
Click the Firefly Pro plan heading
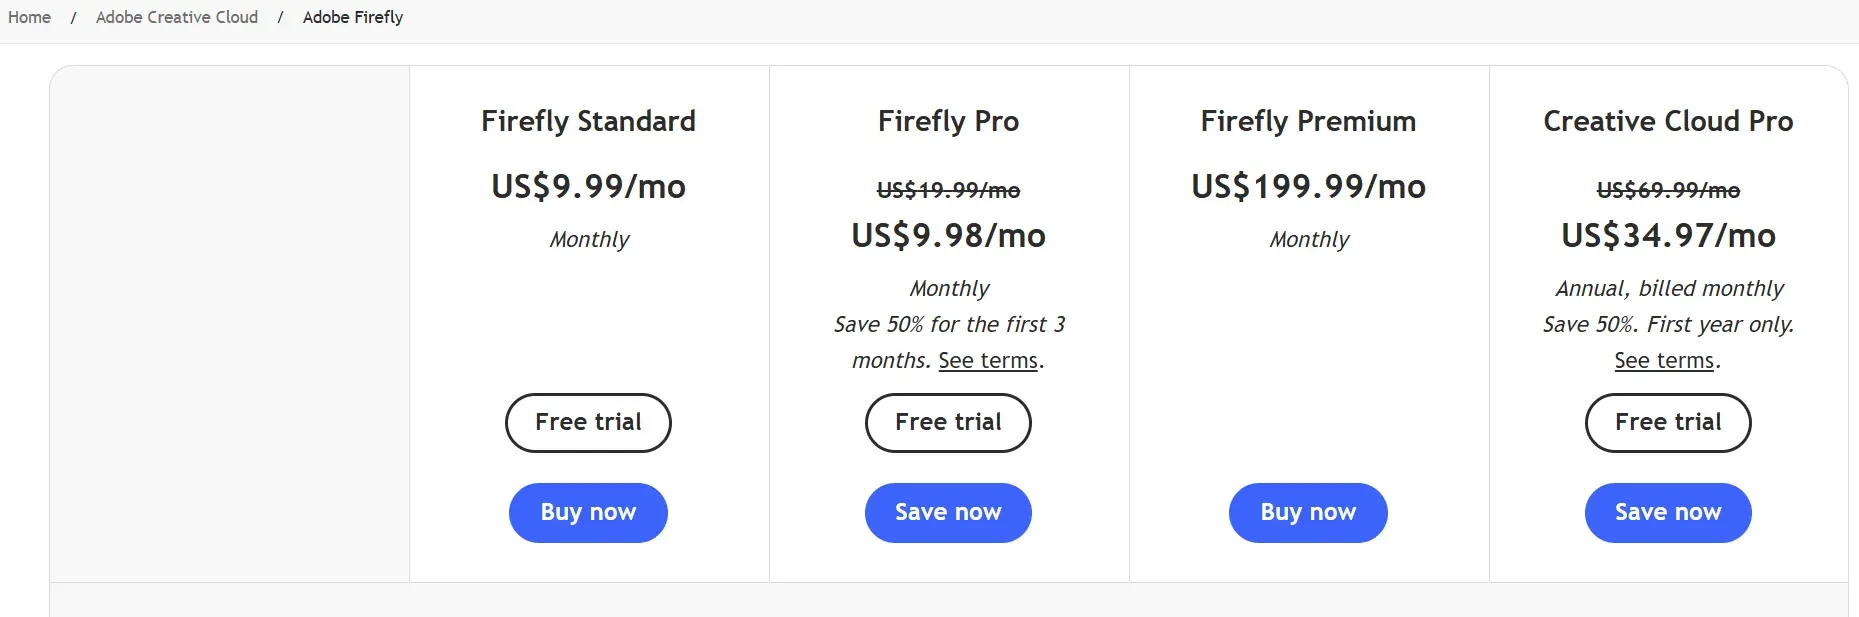pos(947,121)
